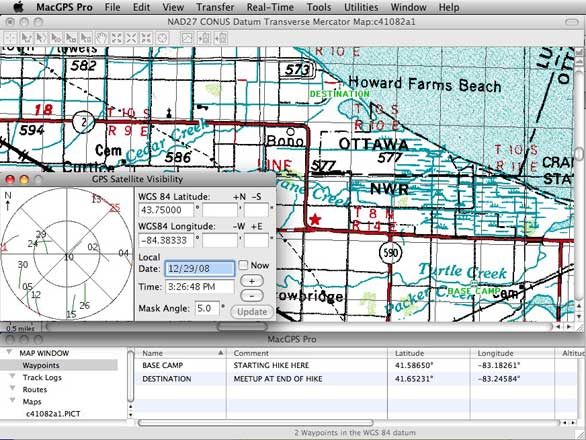
Task: Click the zoom-in expanding arrows icon
Action: point(117,38)
